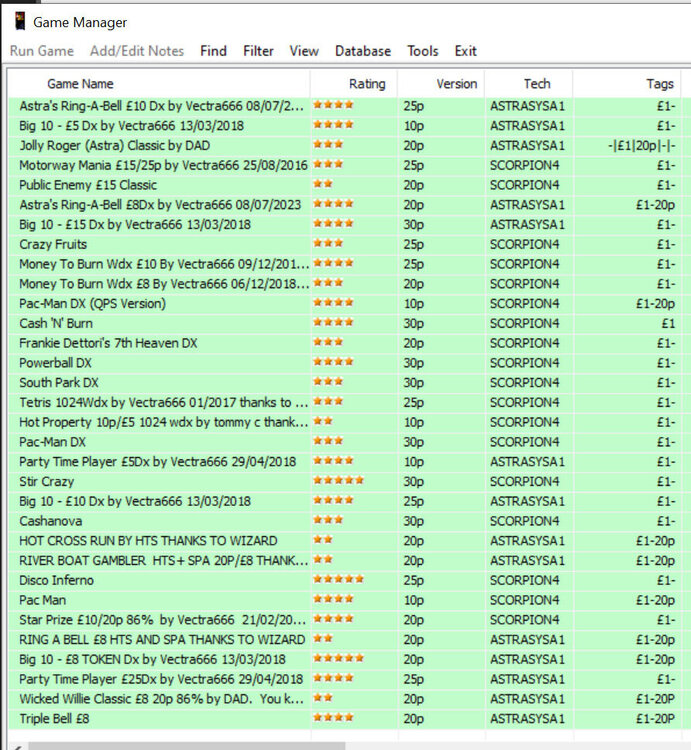Viewport: 691px width, 750px height.
Task: Click the star rating of Triple Bell £8
Action: 333,717
